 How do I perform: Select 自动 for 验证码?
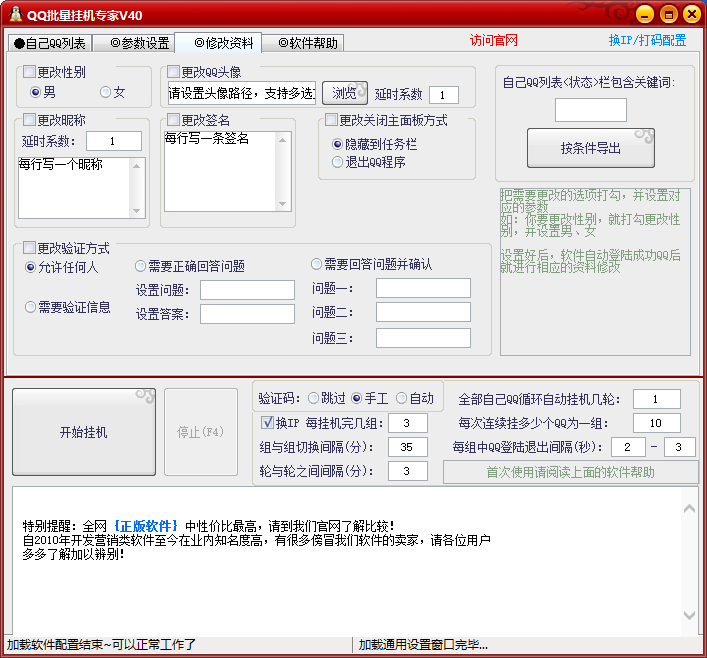(x=401, y=398)
